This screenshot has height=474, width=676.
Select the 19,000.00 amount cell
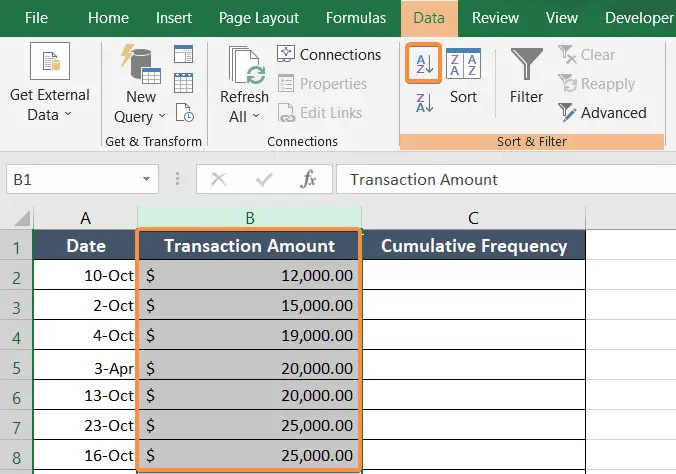coord(250,335)
